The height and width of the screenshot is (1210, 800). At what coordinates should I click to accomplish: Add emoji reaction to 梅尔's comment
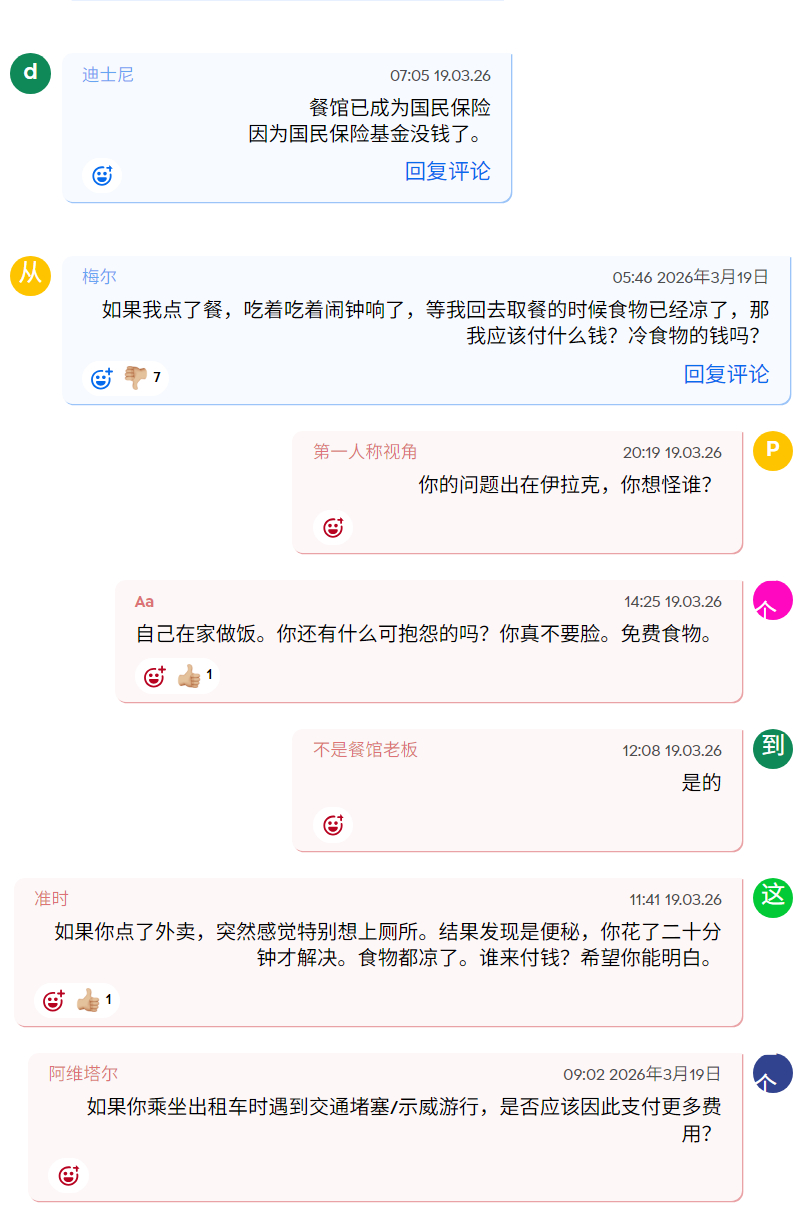click(x=102, y=378)
